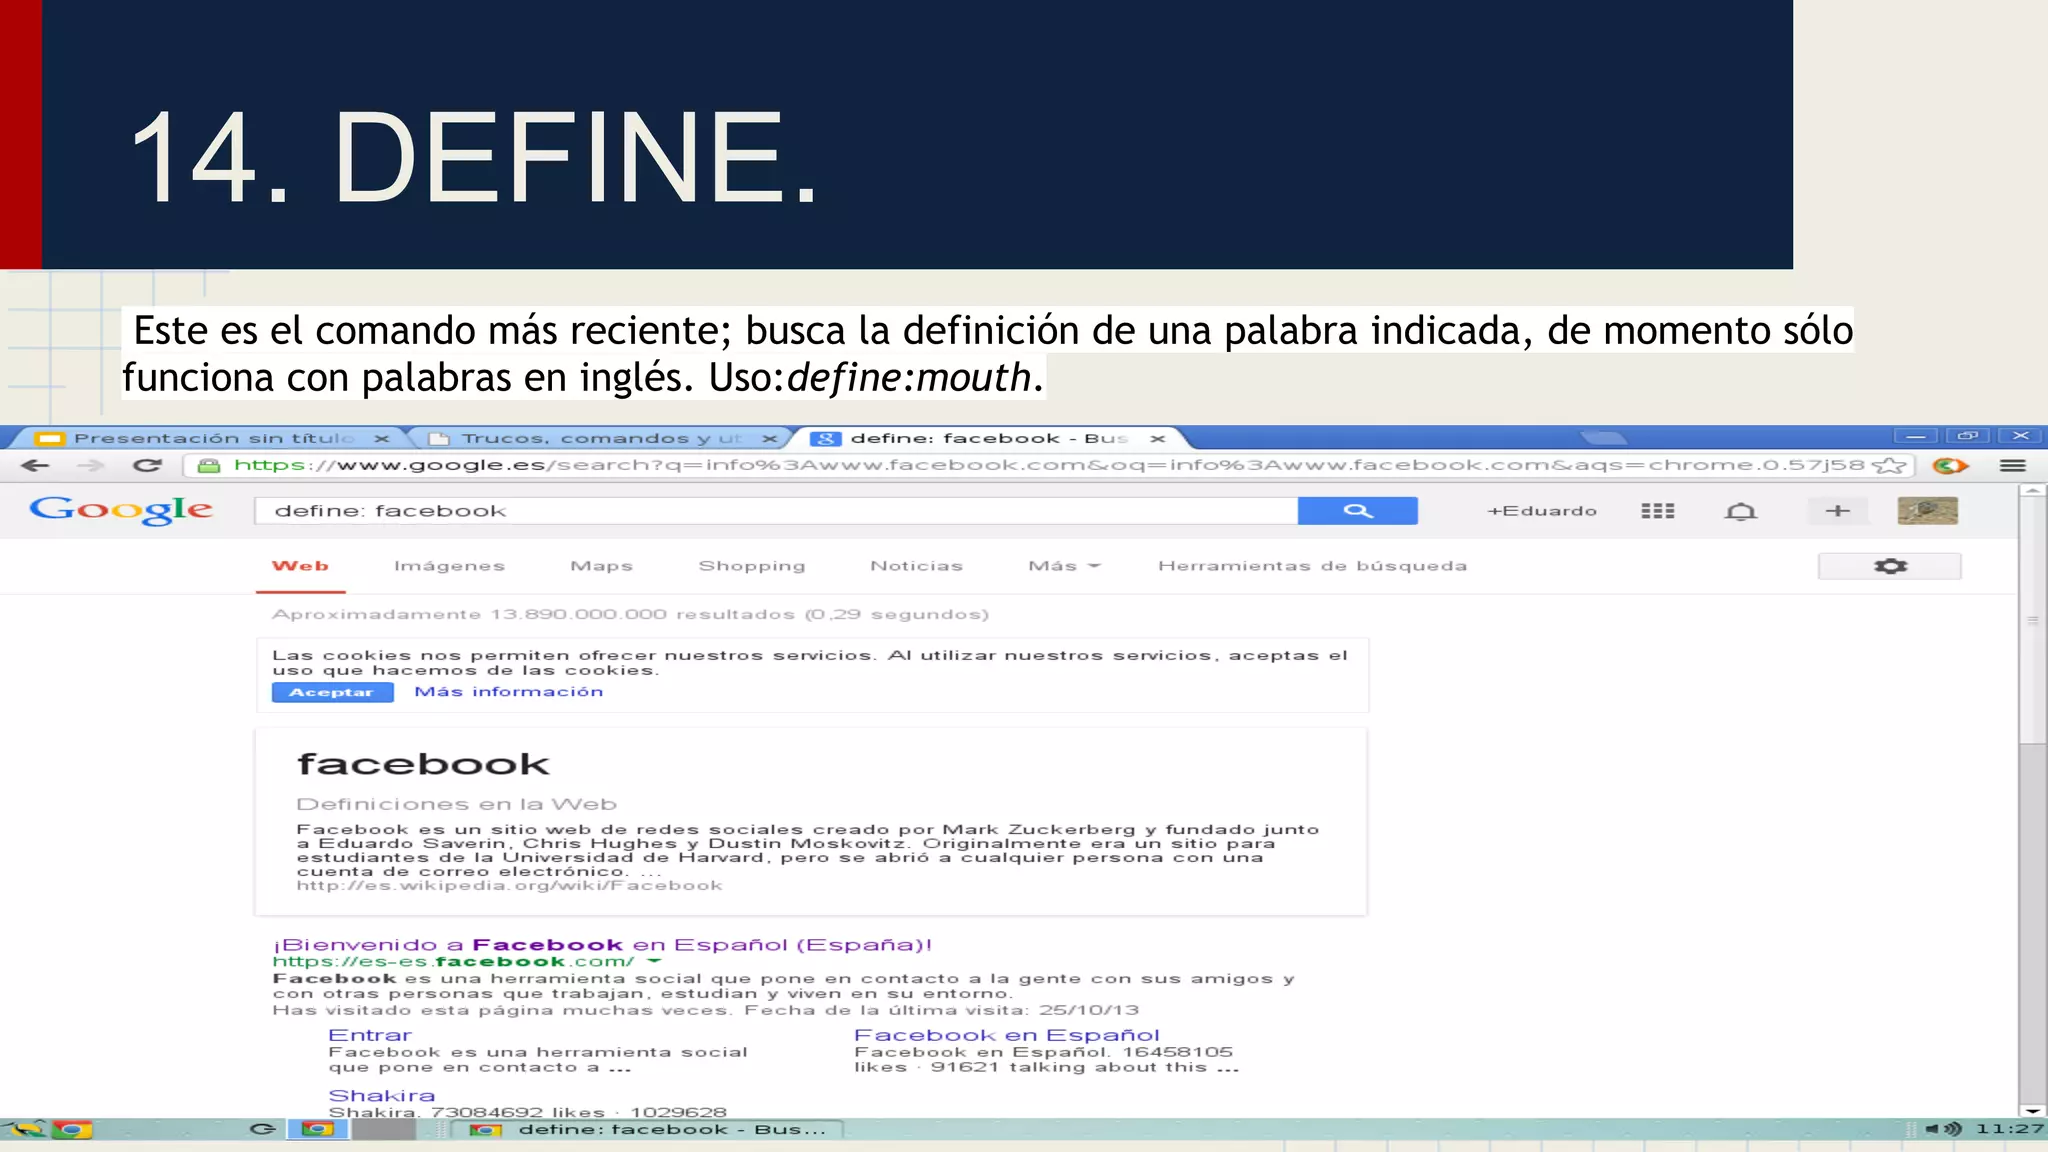Click the +Eduardo link
Screen dimensions: 2048x1152
click(x=1541, y=511)
